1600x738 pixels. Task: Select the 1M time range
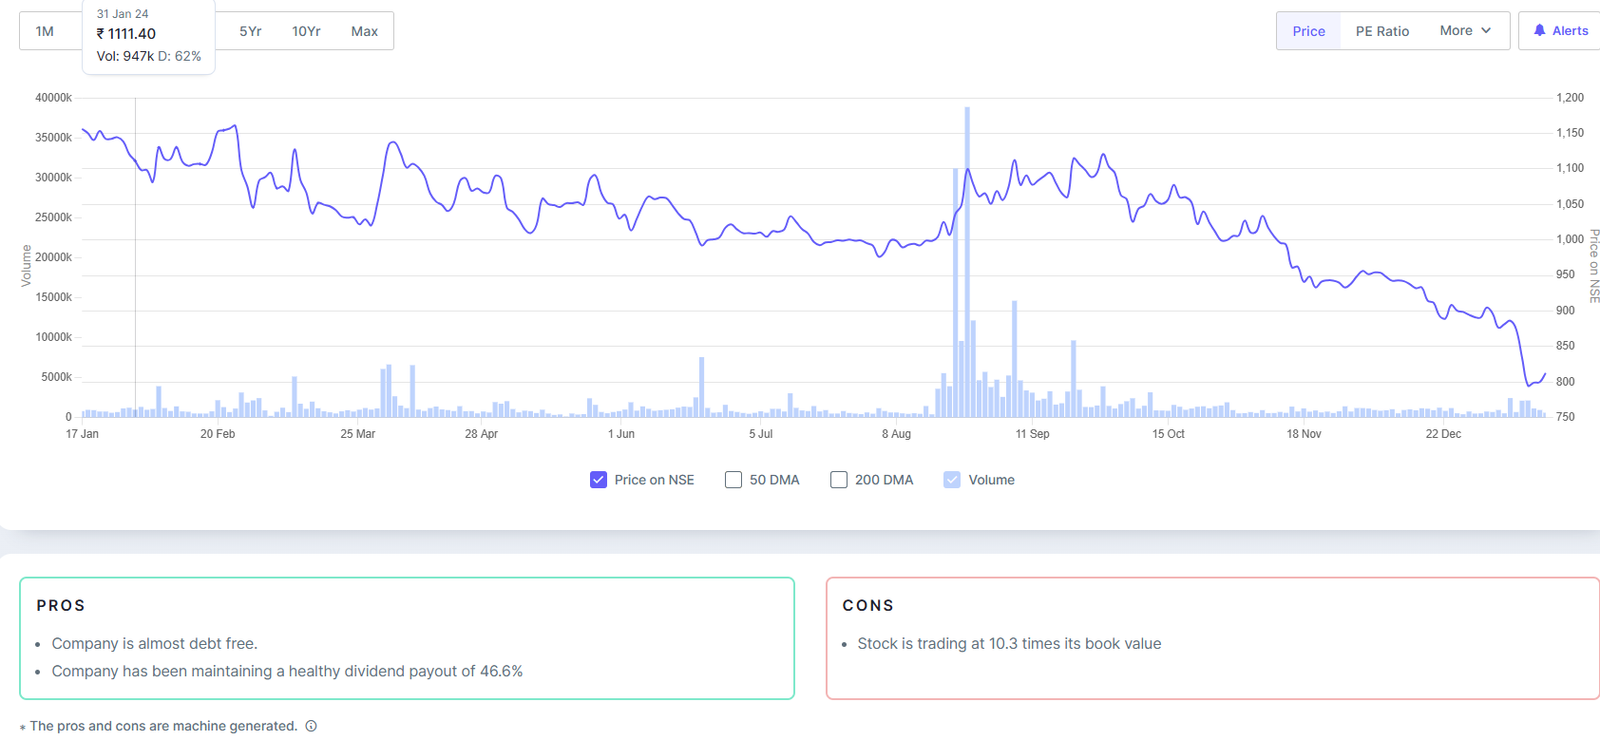click(x=45, y=31)
